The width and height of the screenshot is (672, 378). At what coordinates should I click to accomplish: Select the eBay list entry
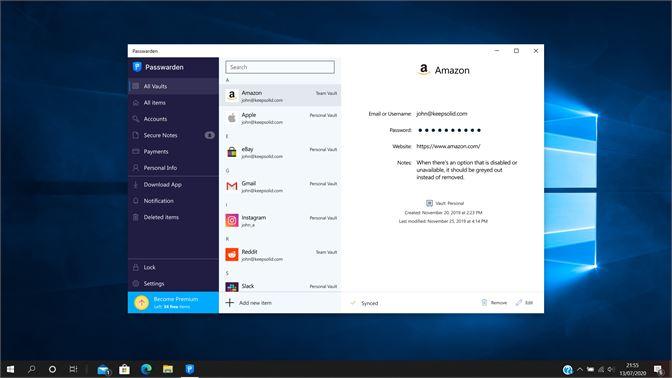(281, 152)
